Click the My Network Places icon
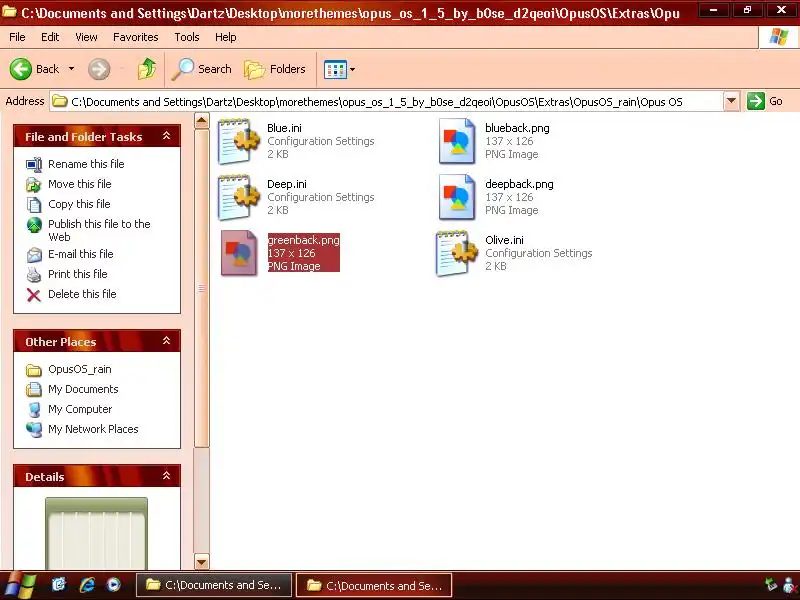This screenshot has width=800, height=600. tap(34, 430)
